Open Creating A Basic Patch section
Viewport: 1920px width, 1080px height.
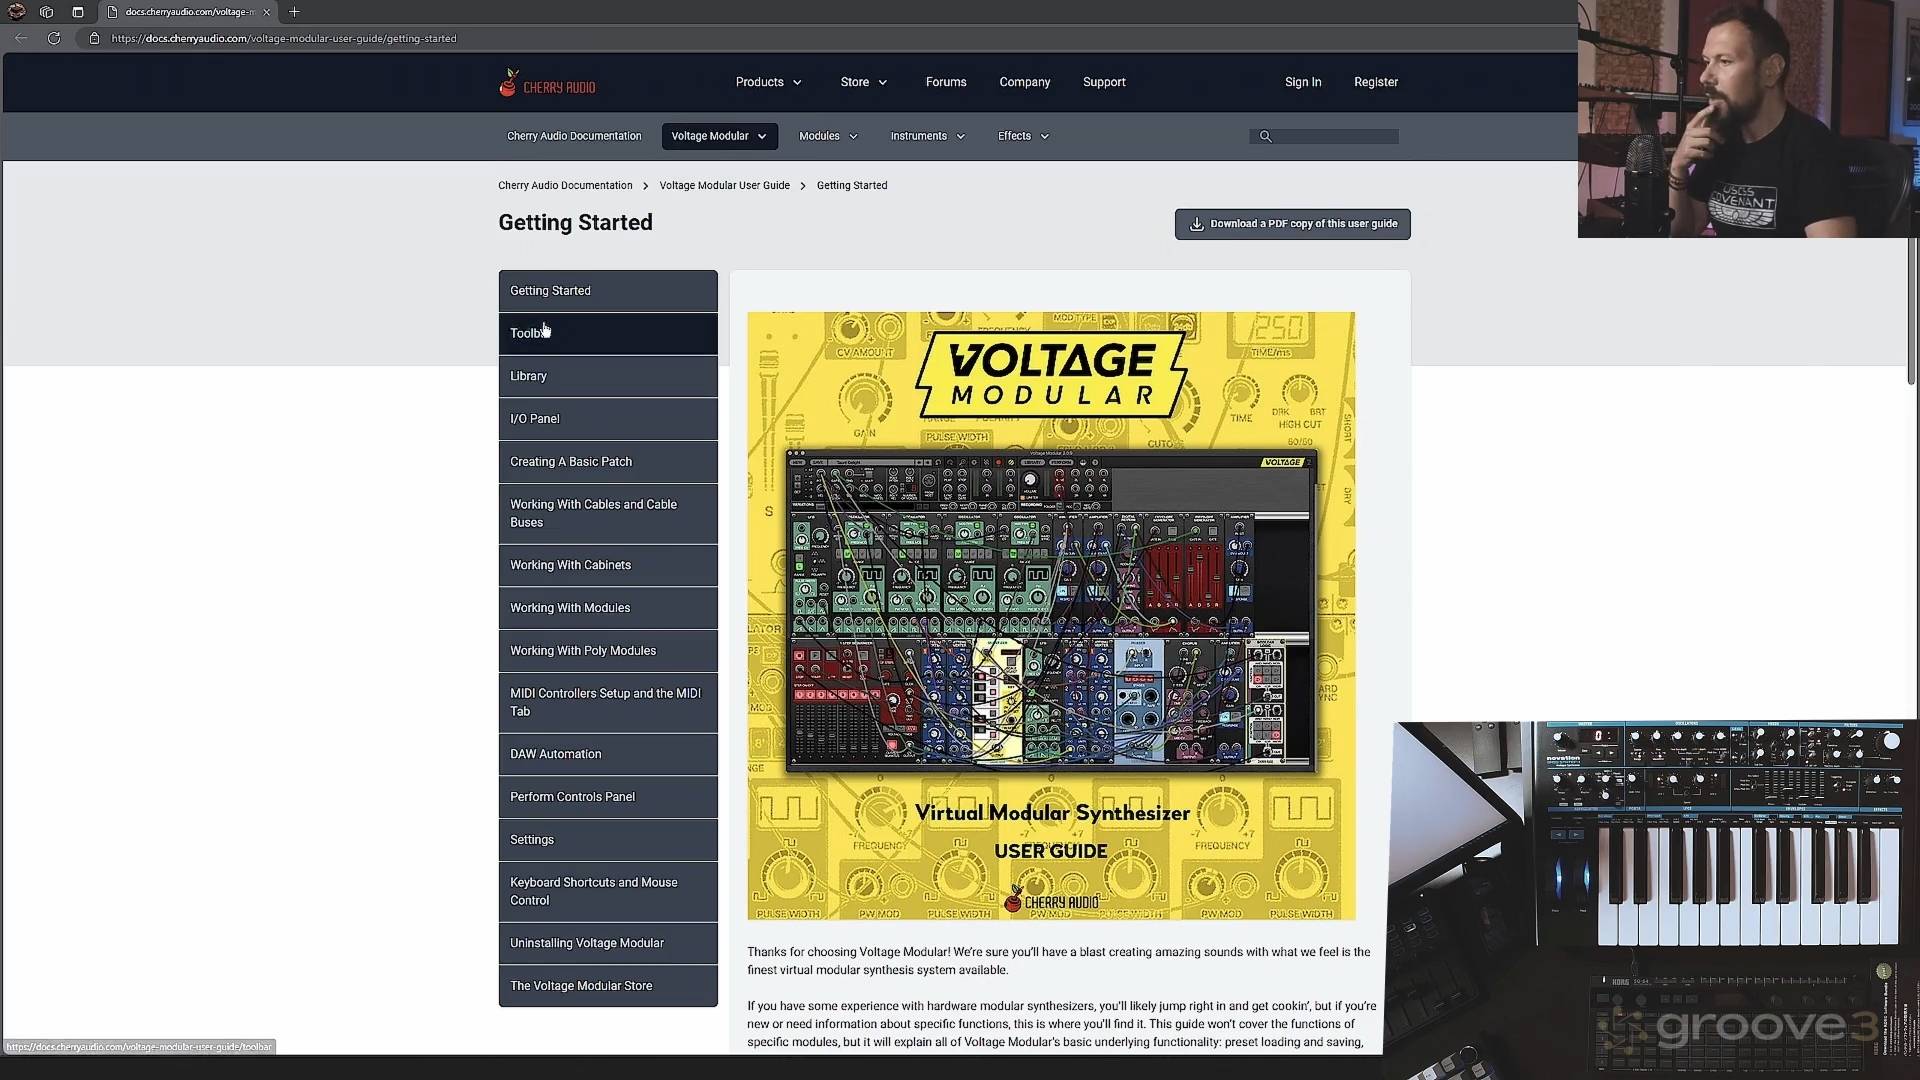click(571, 462)
